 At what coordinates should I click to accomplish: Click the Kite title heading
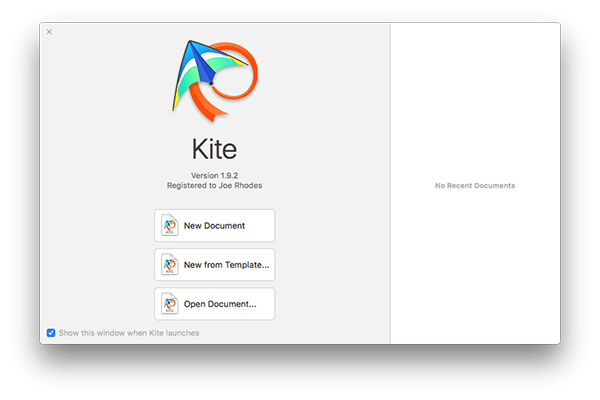(214, 149)
